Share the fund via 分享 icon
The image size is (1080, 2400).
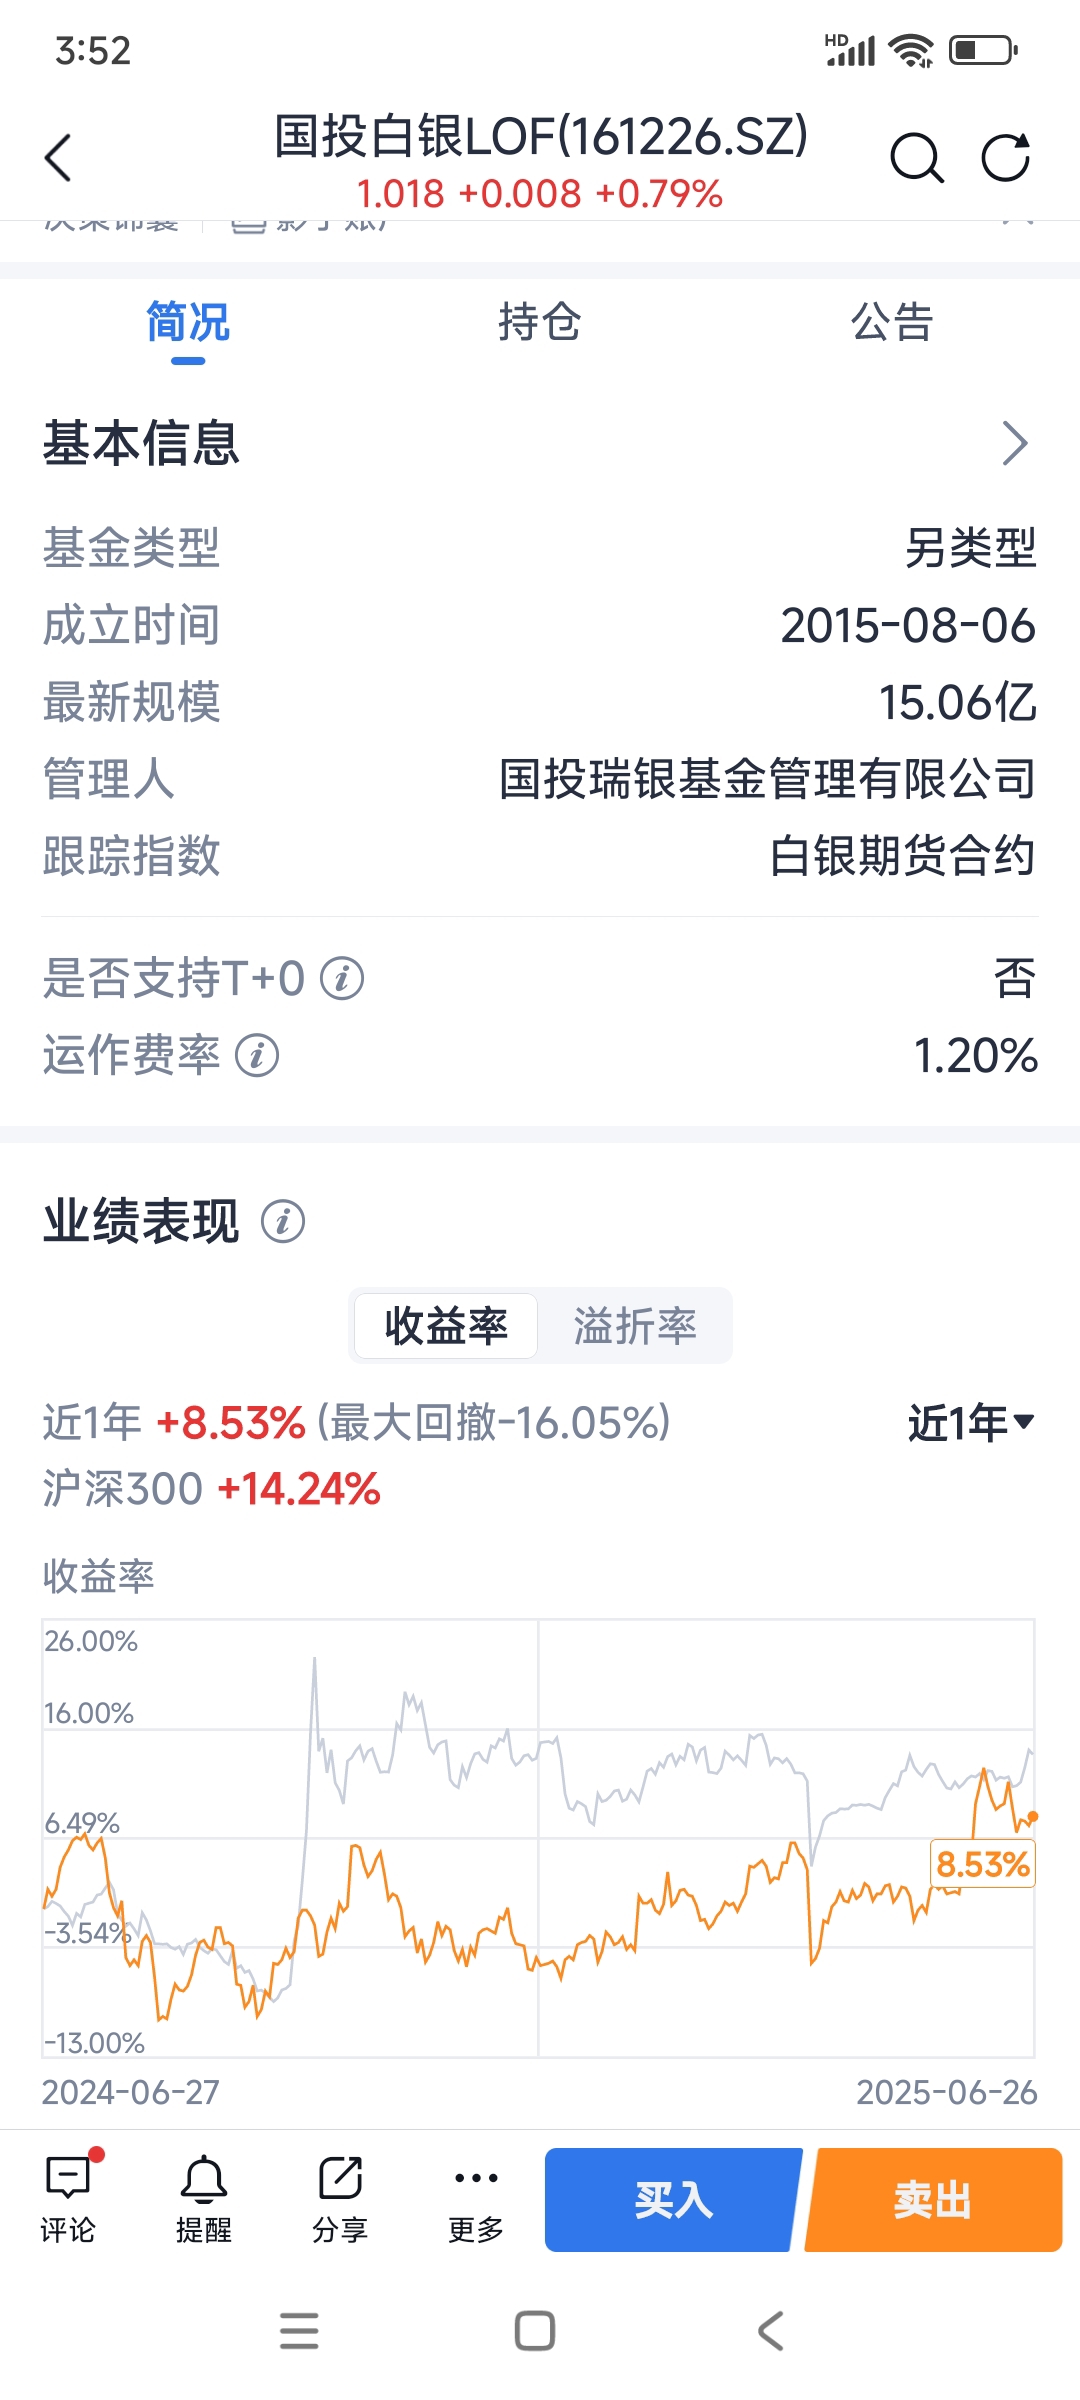[x=340, y=2199]
